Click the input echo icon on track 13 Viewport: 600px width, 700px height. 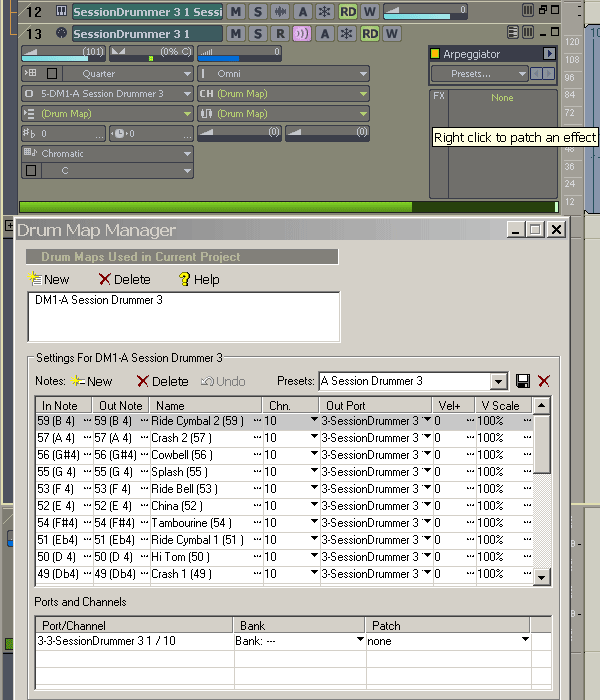(301, 34)
